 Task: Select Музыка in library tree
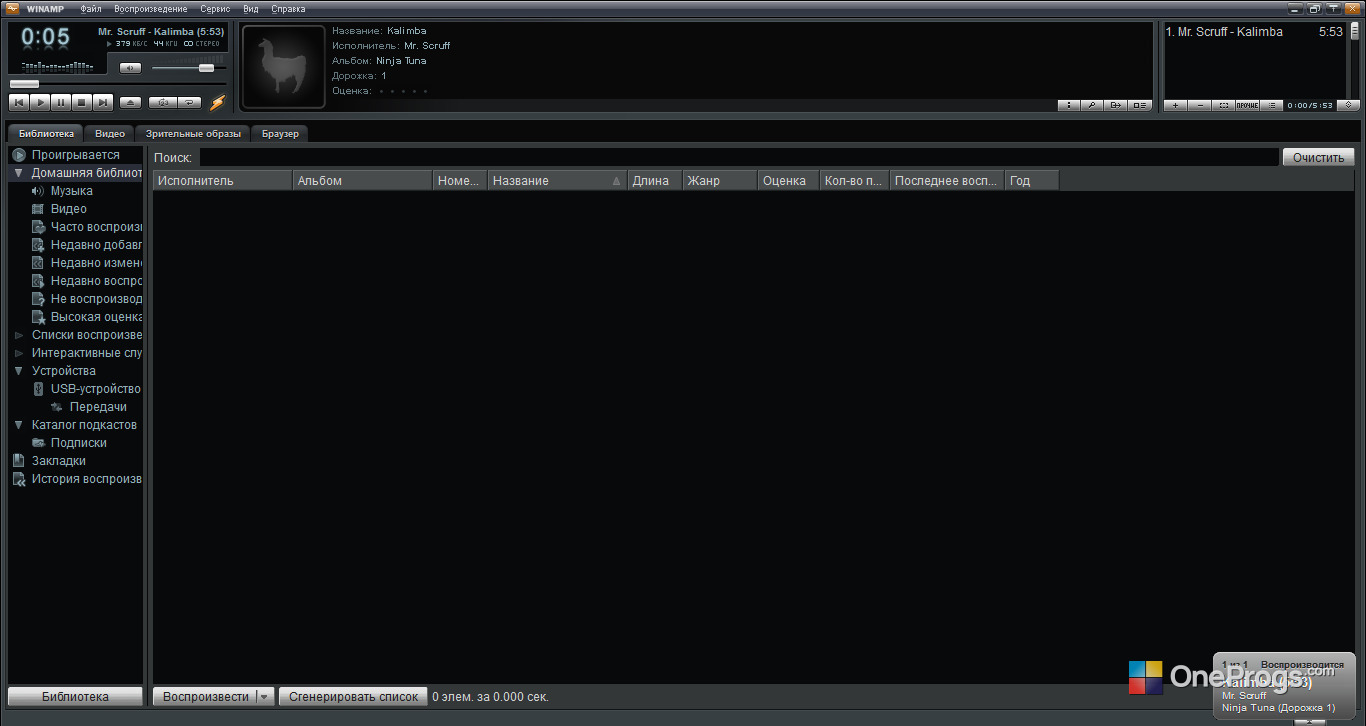(x=72, y=191)
